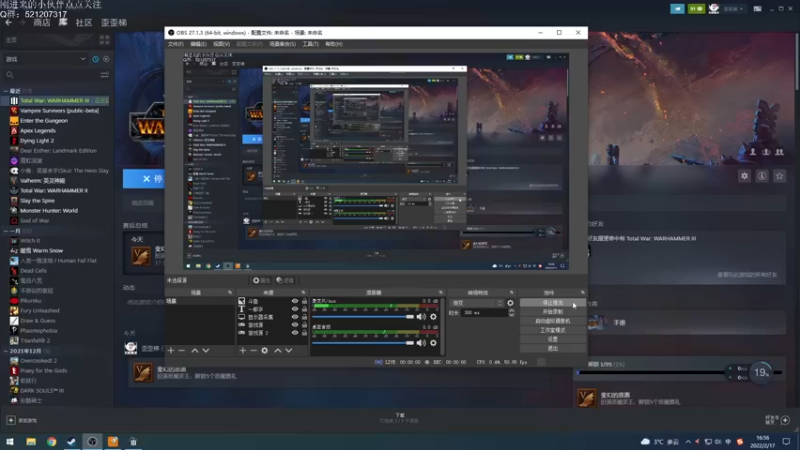Viewport: 800px width, 450px height.
Task: Move scene down in Scenes panel
Action: (206, 351)
